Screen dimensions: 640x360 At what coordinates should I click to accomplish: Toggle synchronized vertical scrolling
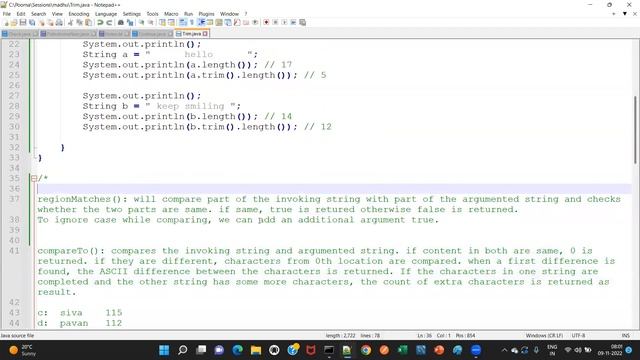[x=162, y=22]
